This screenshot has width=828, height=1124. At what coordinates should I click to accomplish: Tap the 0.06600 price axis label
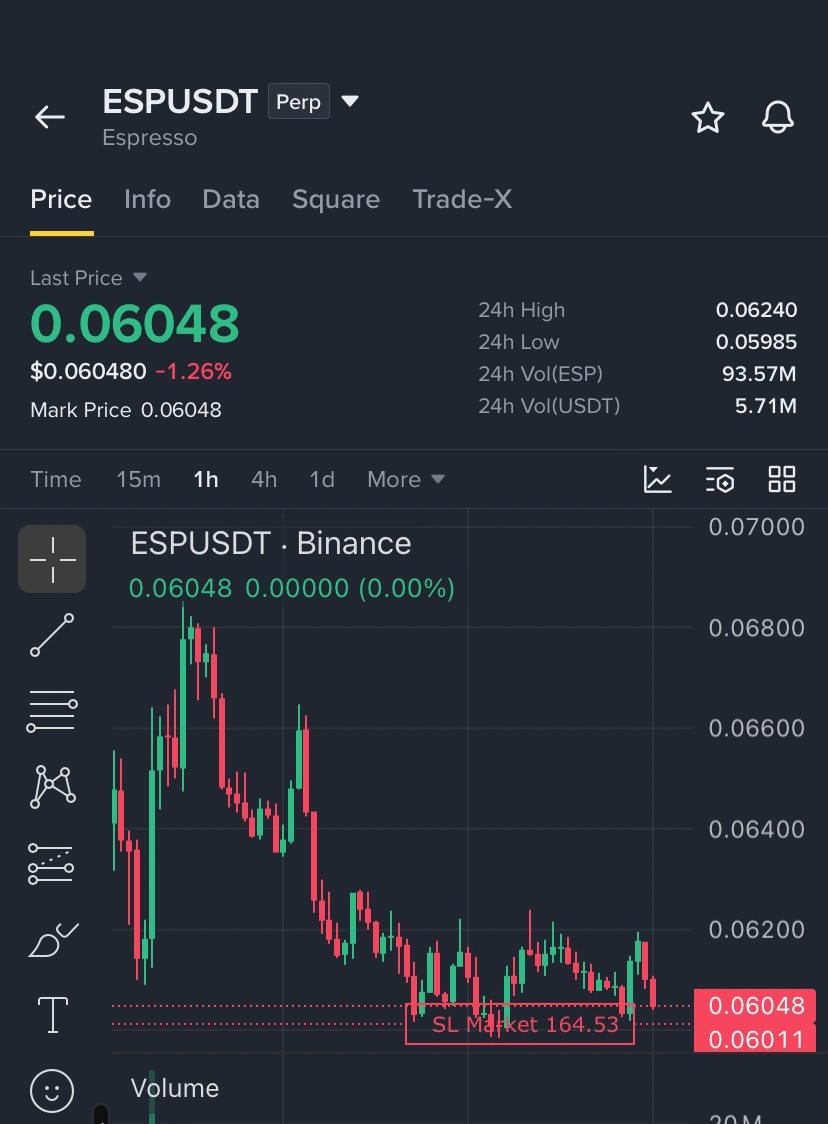(x=756, y=728)
